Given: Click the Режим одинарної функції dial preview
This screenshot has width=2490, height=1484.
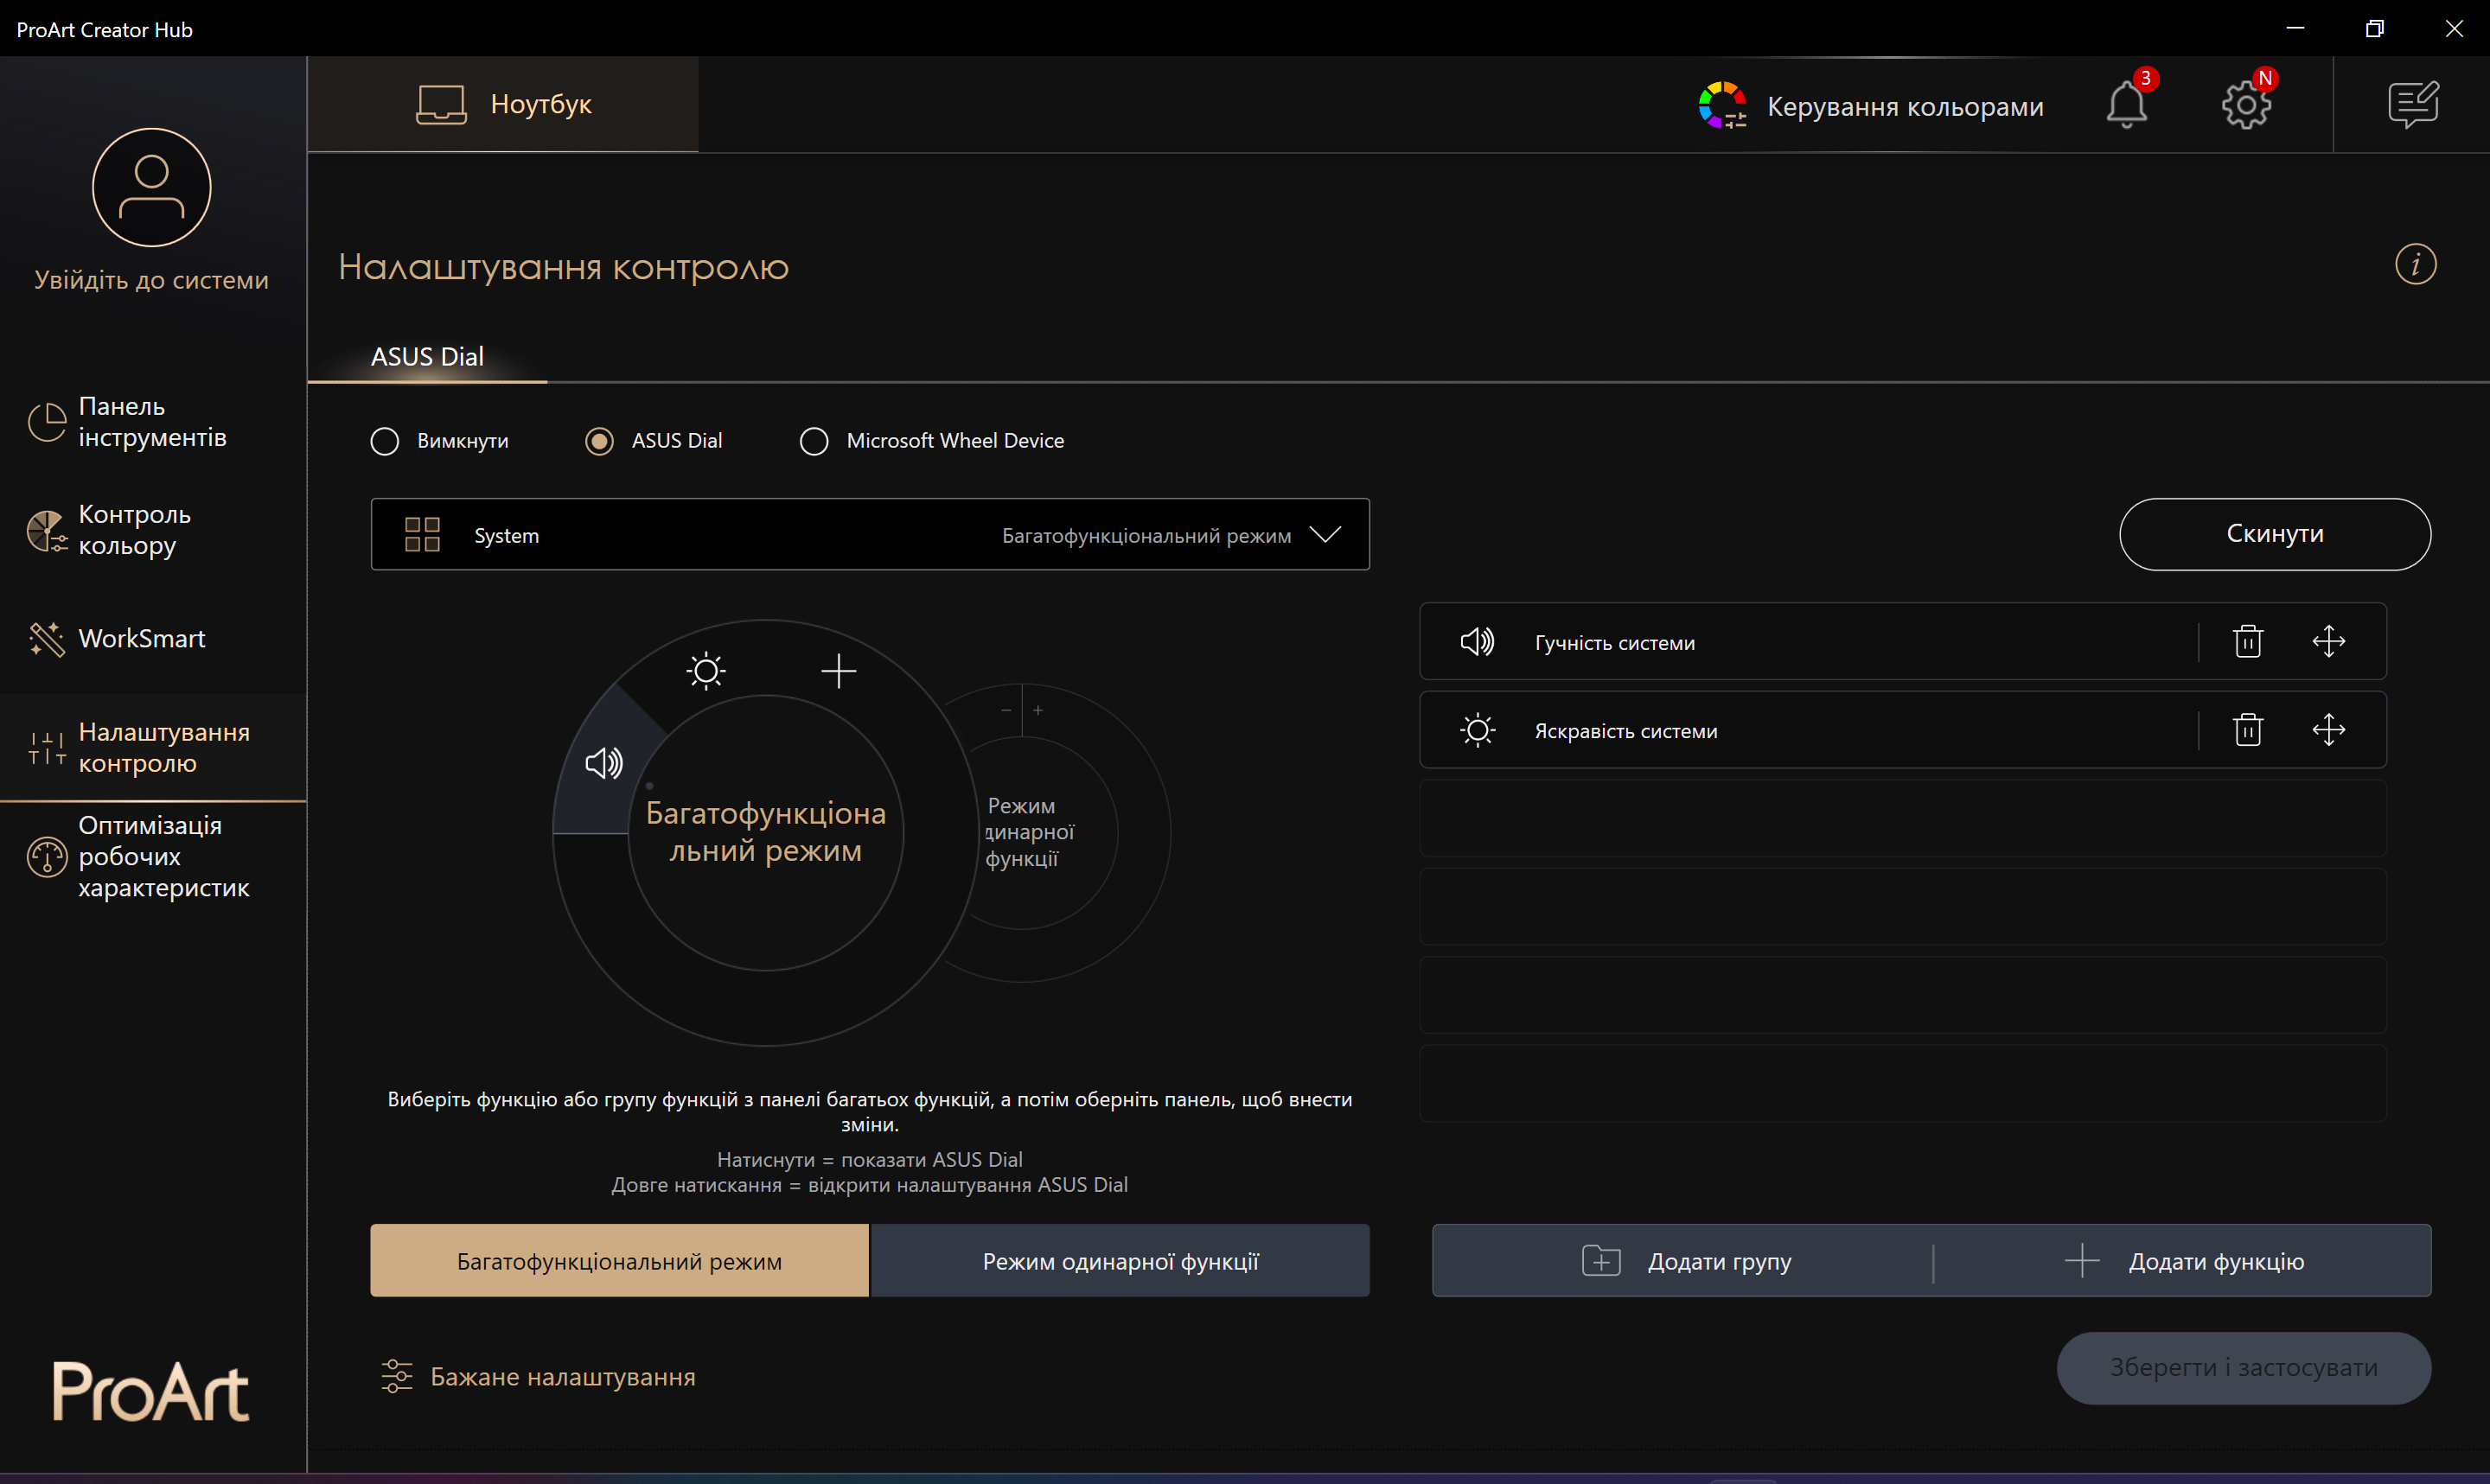Looking at the screenshot, I should coord(1040,832).
